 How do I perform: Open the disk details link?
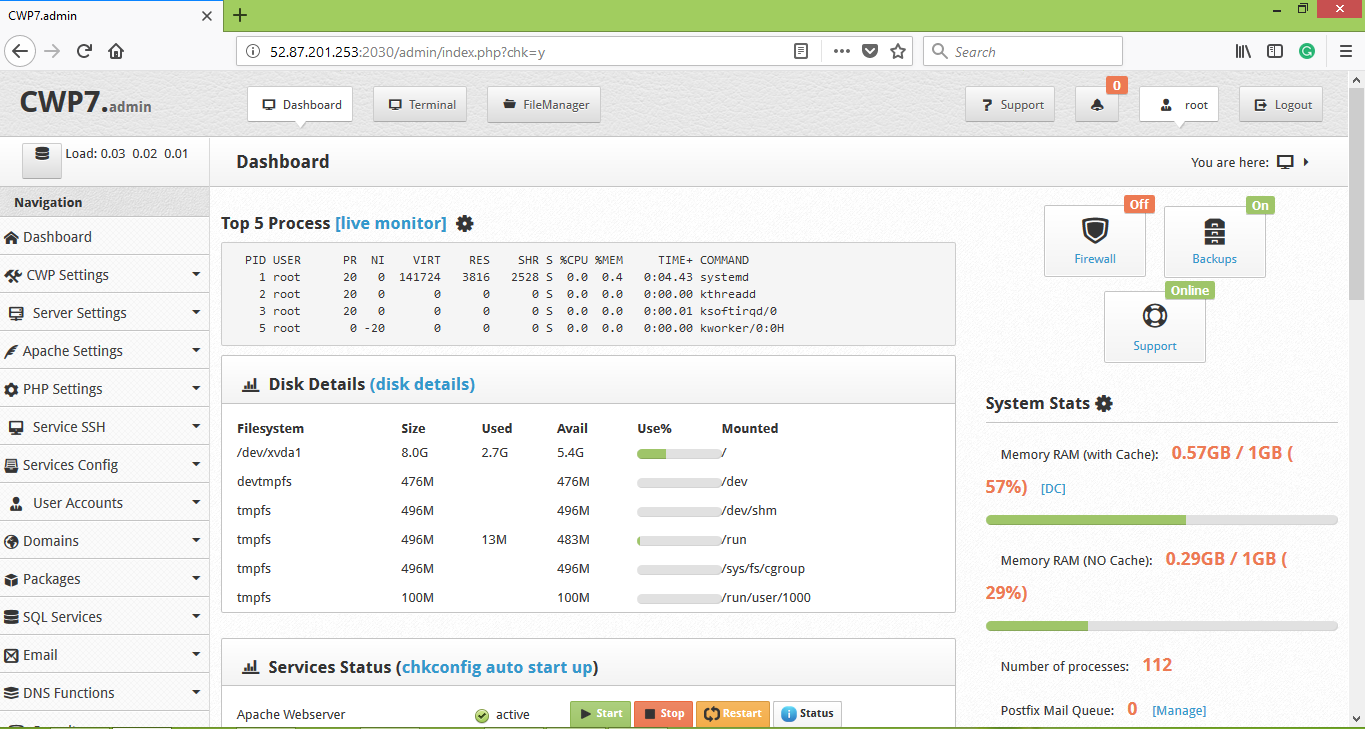(422, 384)
